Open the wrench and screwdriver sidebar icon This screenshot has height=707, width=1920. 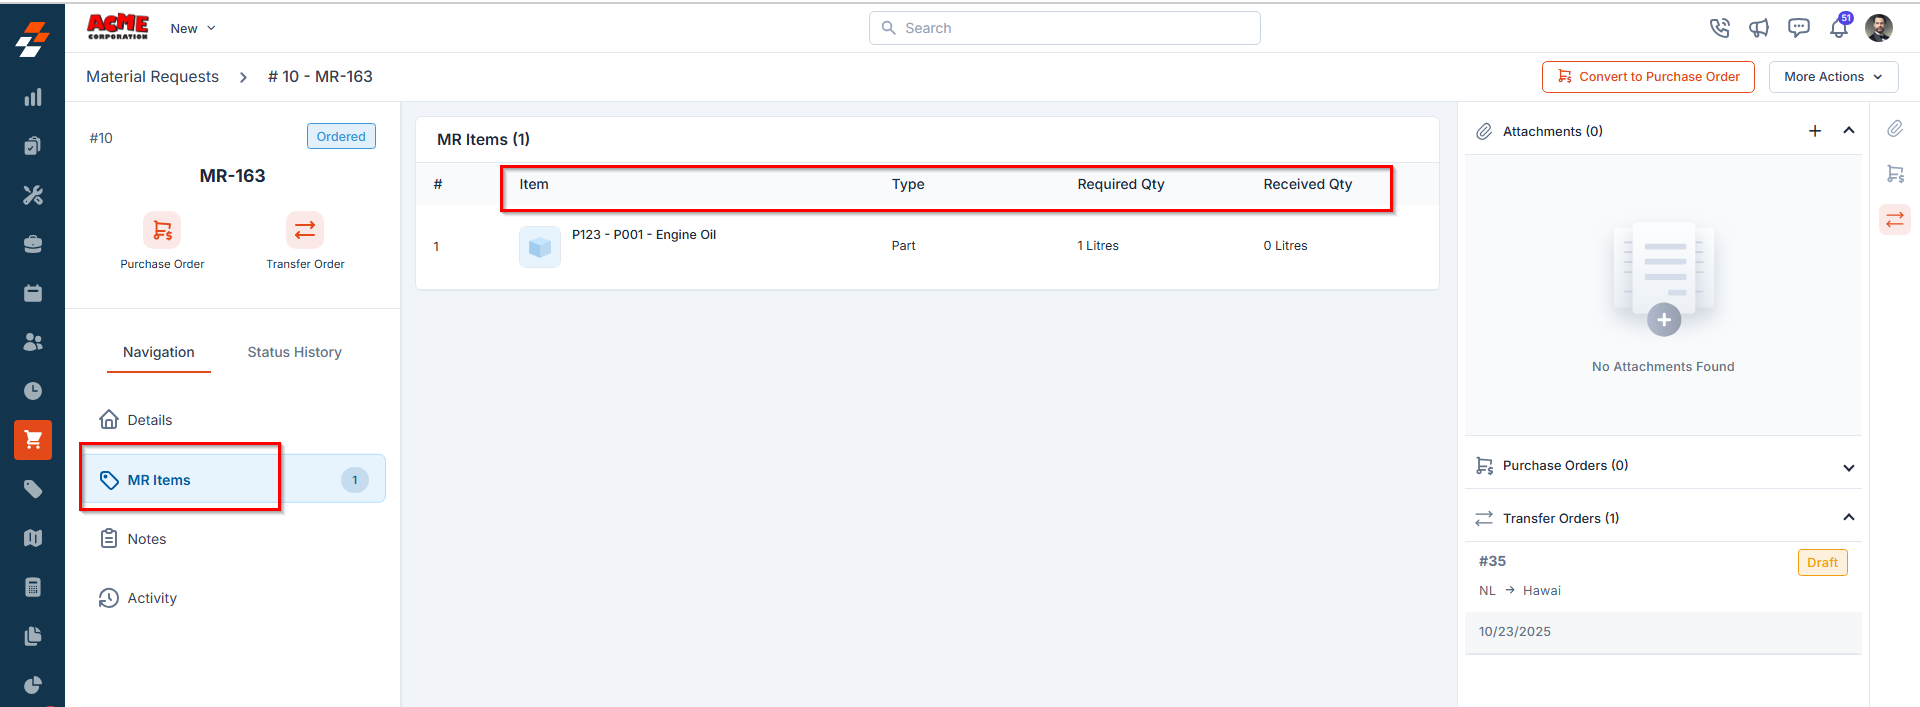(x=33, y=195)
